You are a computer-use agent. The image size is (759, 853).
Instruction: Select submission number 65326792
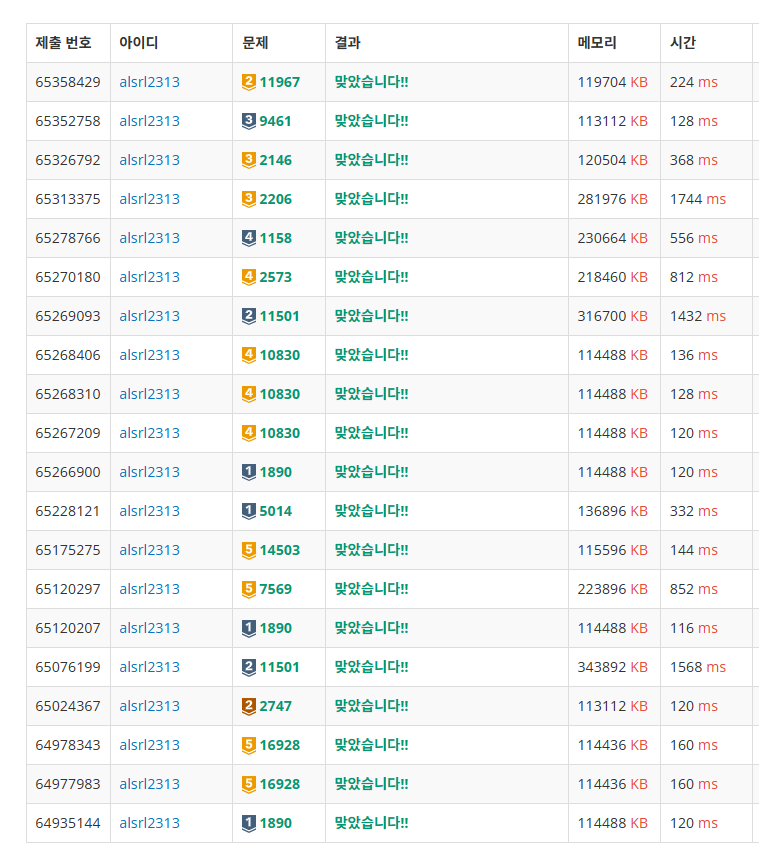point(68,160)
